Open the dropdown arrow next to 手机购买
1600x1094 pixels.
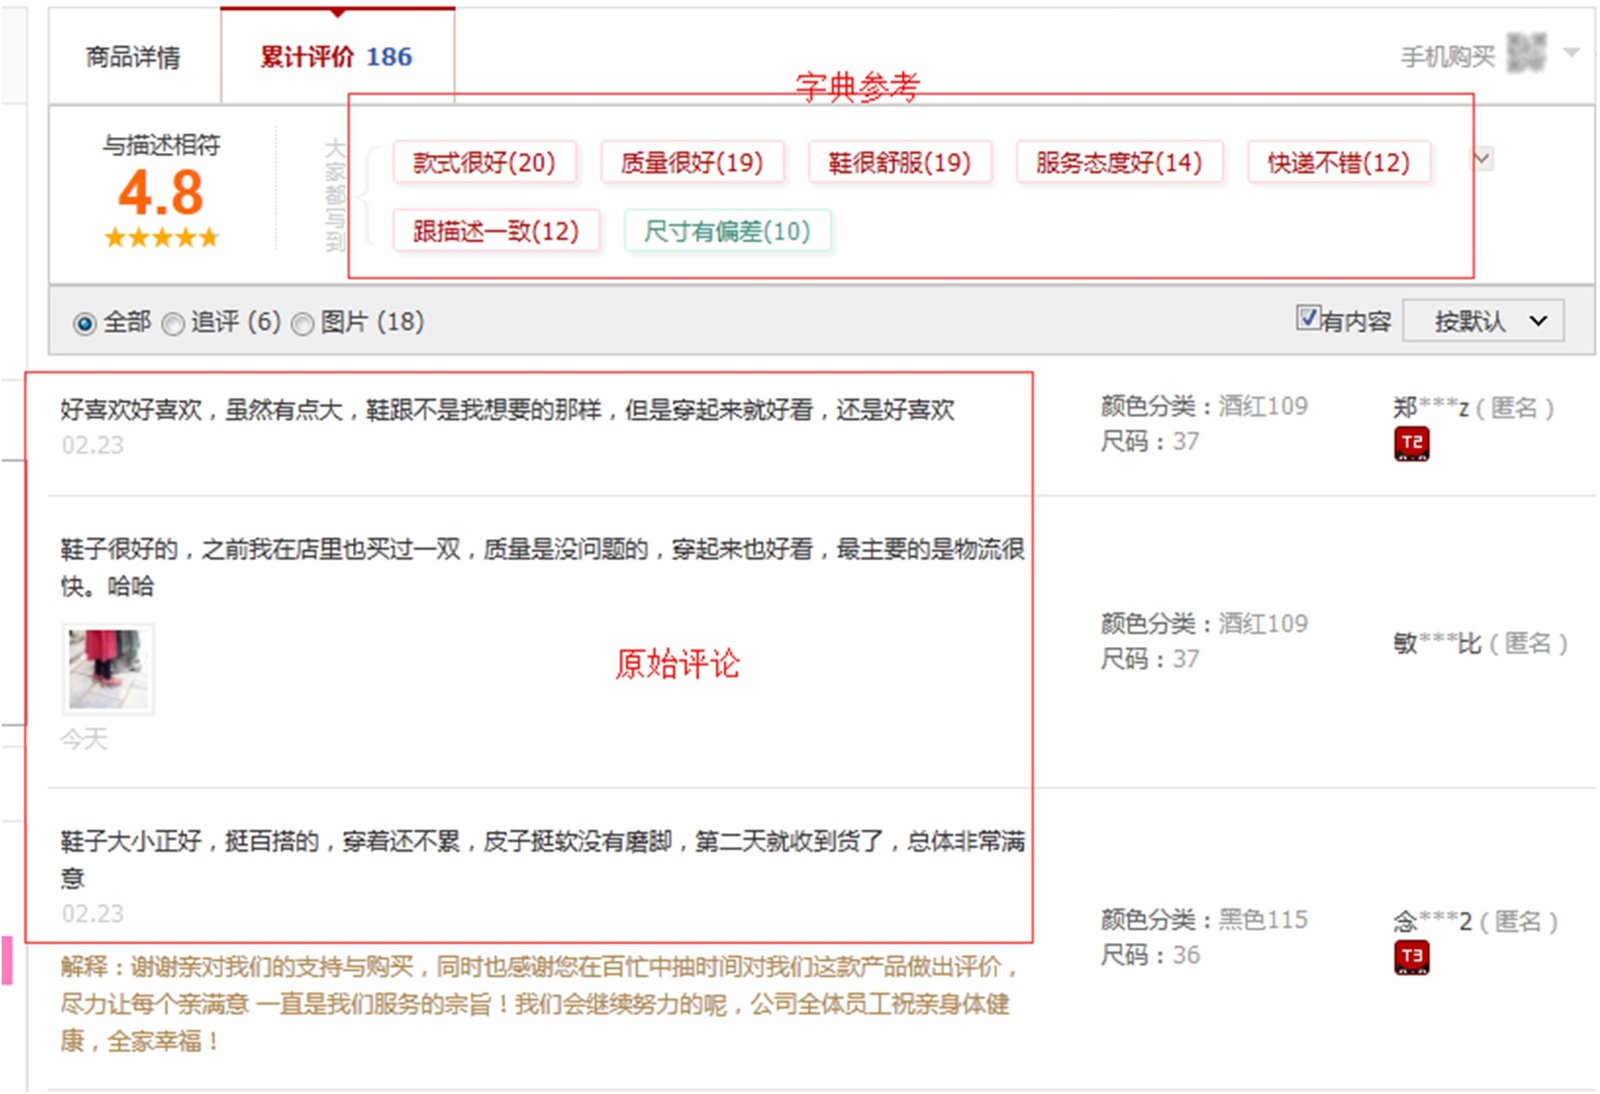coord(1572,52)
